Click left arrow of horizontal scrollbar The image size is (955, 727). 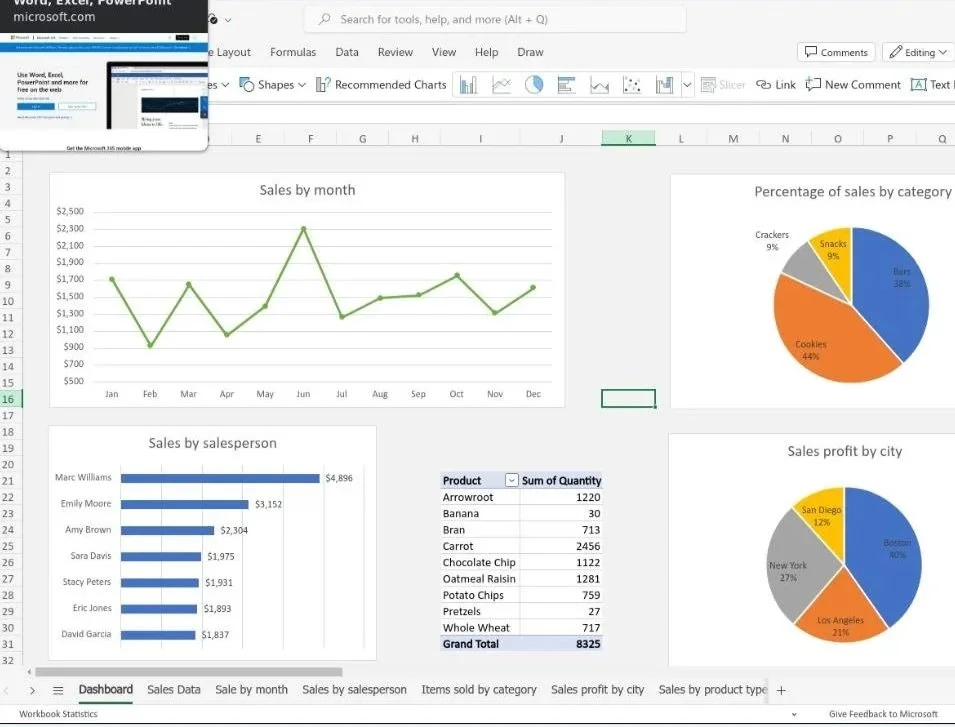pos(29,672)
